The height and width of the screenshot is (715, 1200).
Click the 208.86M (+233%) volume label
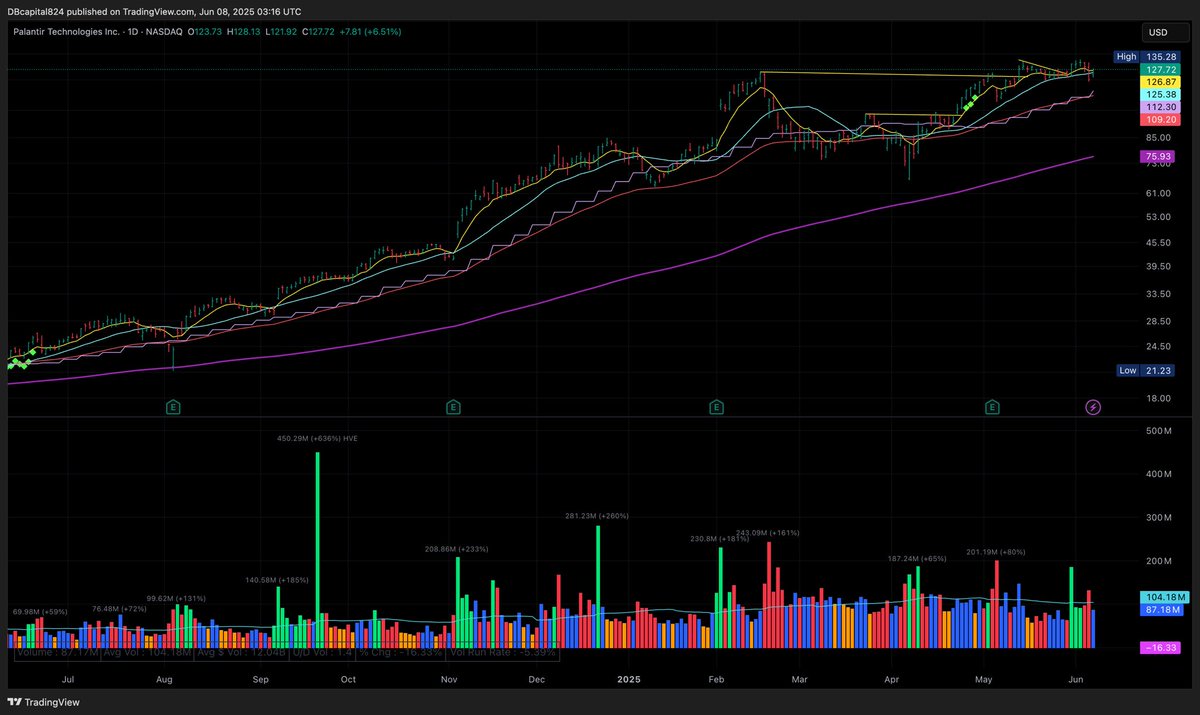click(456, 549)
